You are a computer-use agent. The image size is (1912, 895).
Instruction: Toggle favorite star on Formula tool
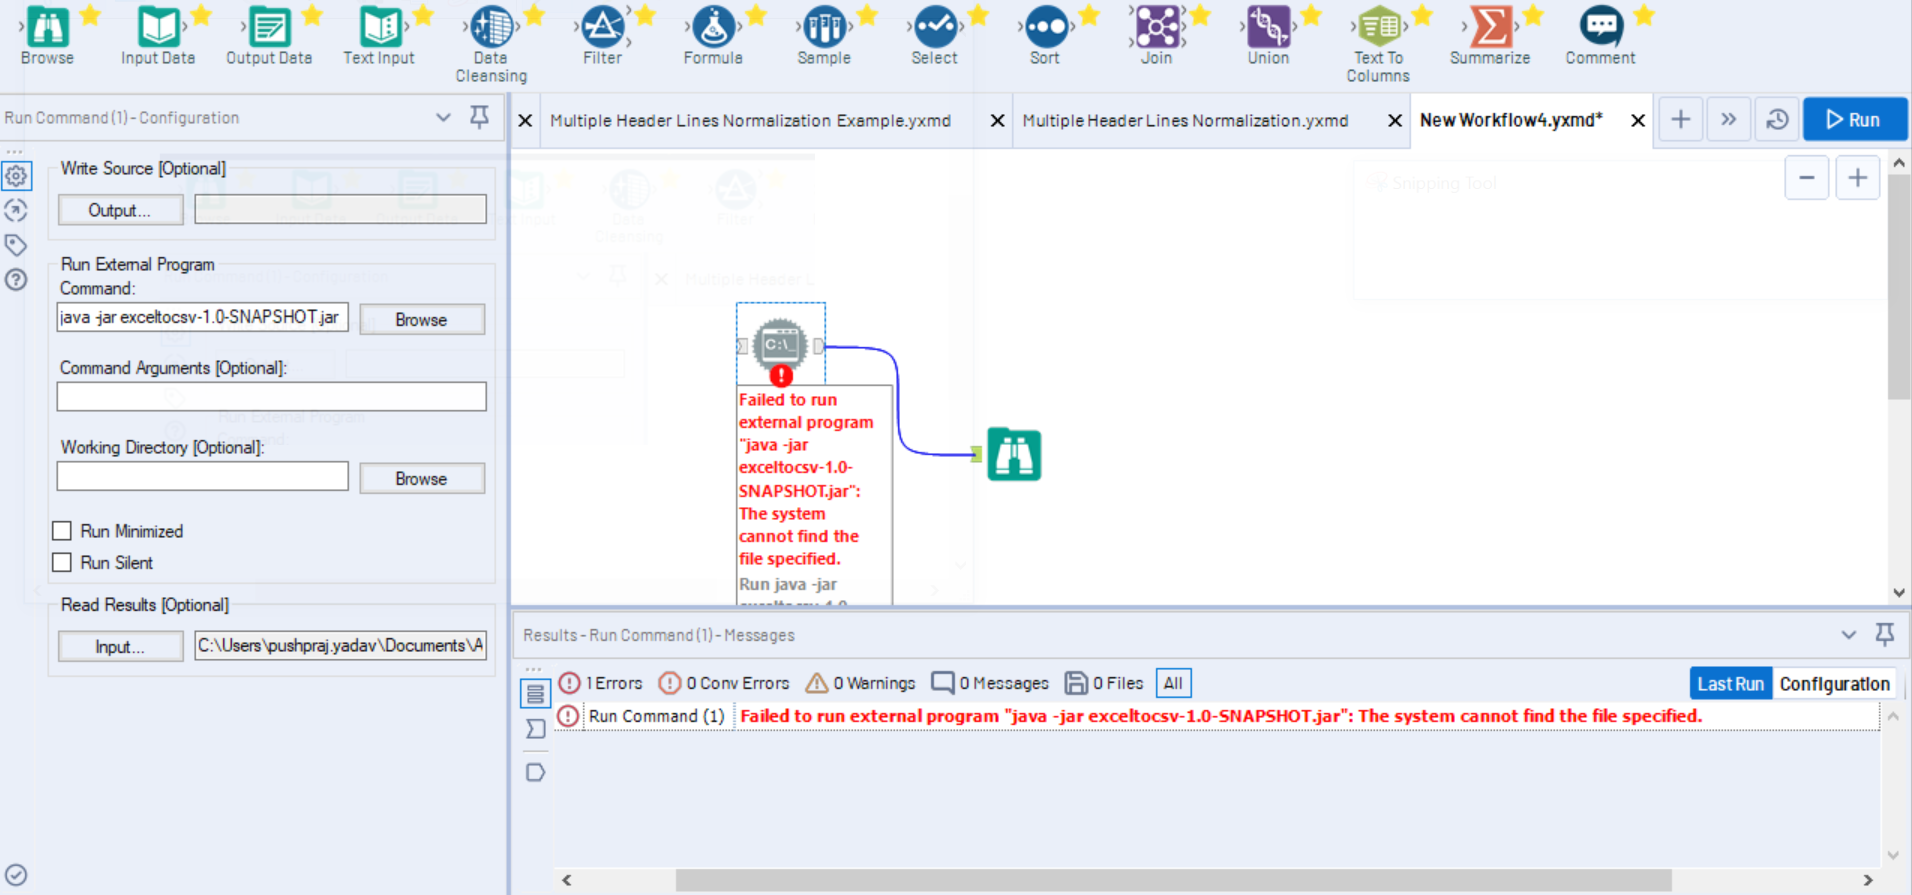tap(756, 14)
